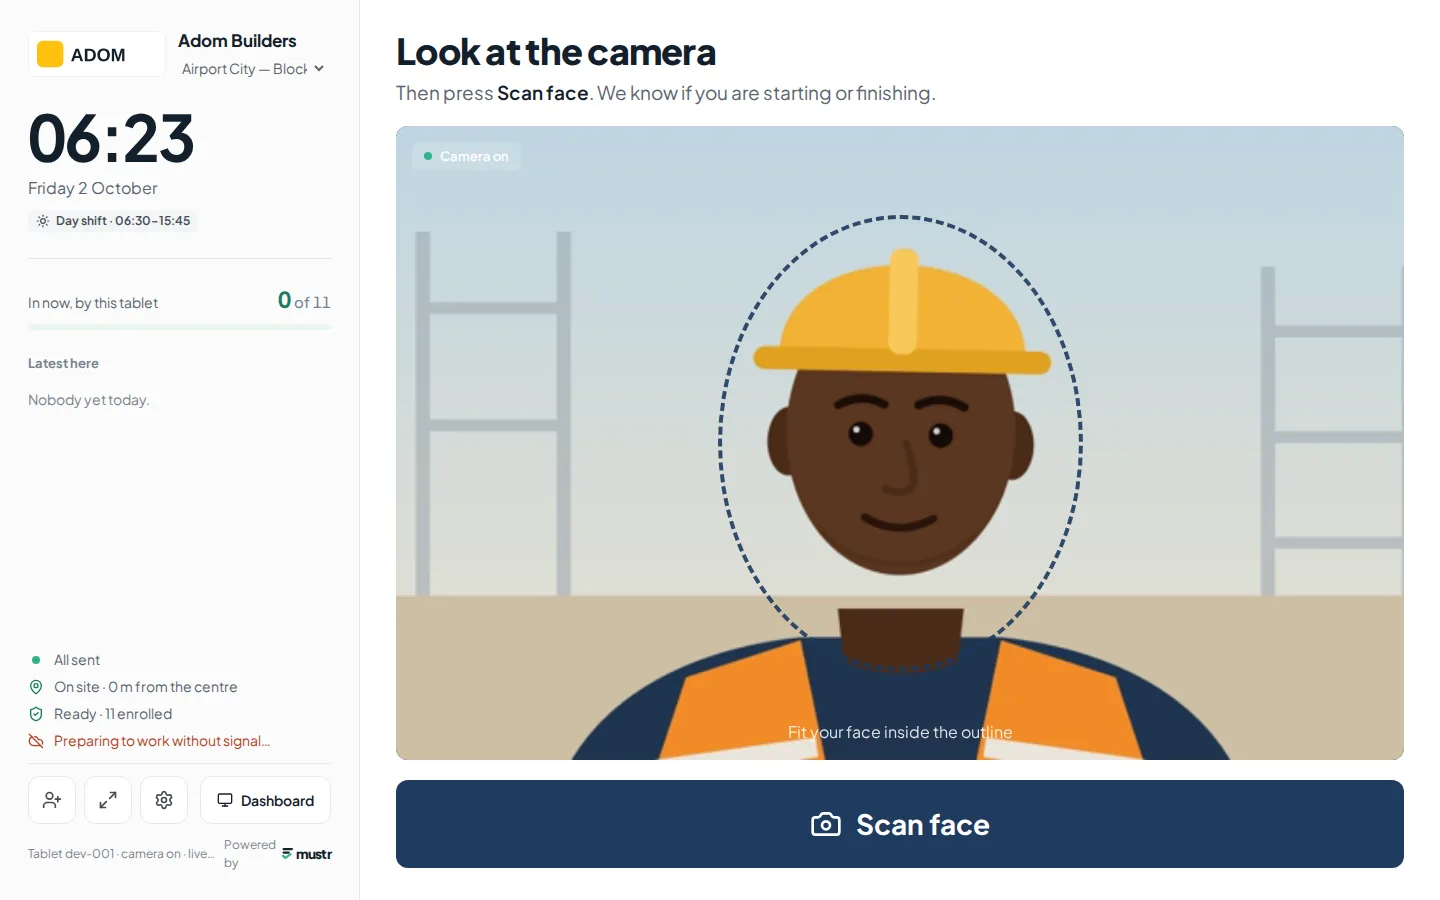Screen dimensions: 1440x900
Task: Click Ready 11 enrolled status
Action: coord(113,714)
